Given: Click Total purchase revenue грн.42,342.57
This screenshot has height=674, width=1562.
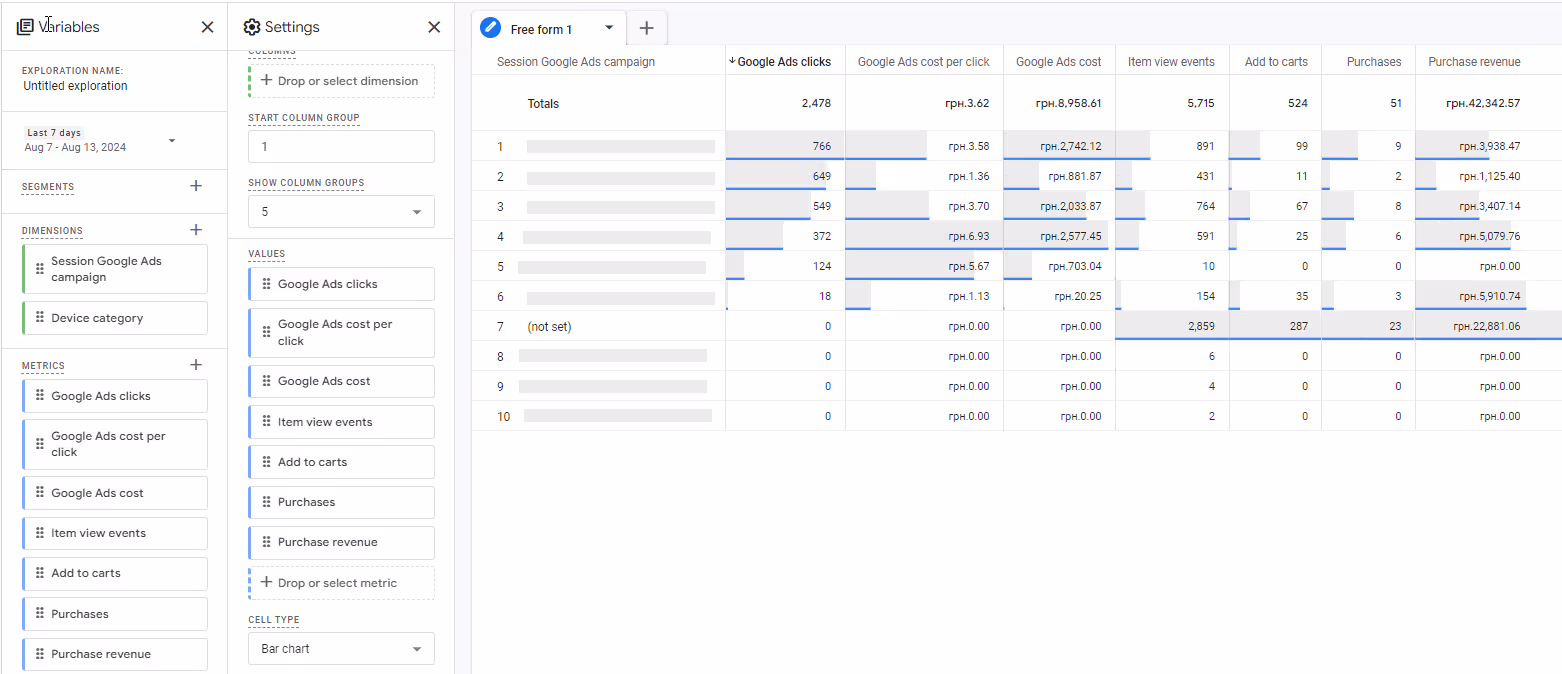Looking at the screenshot, I should (1483, 103).
